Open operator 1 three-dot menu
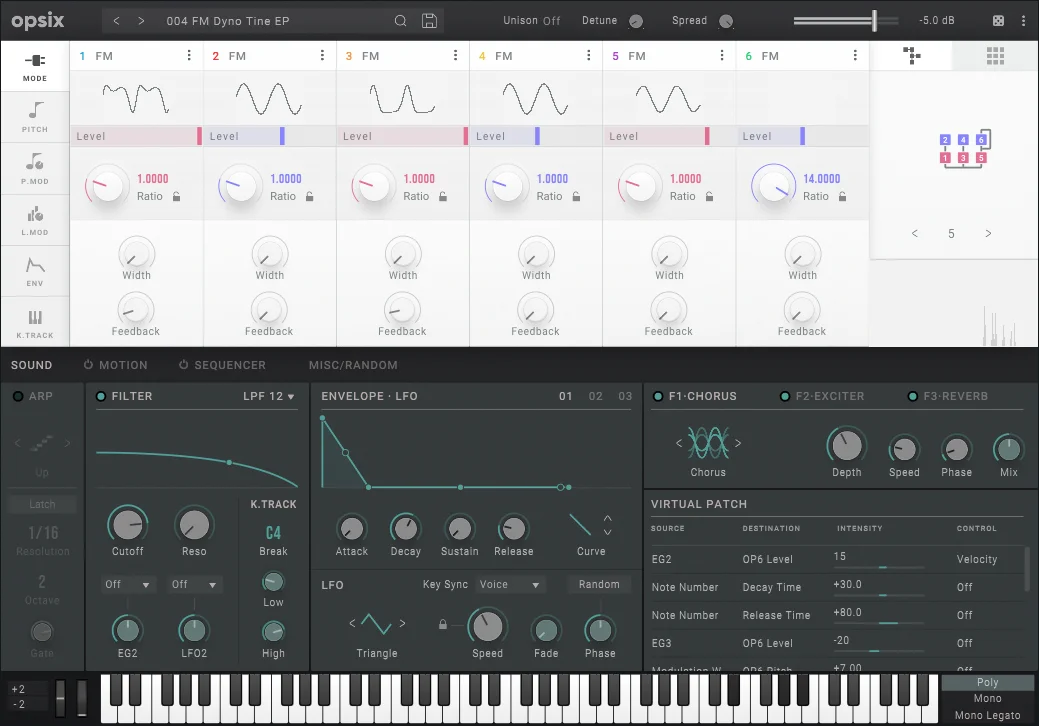The height and width of the screenshot is (726, 1039). (189, 56)
